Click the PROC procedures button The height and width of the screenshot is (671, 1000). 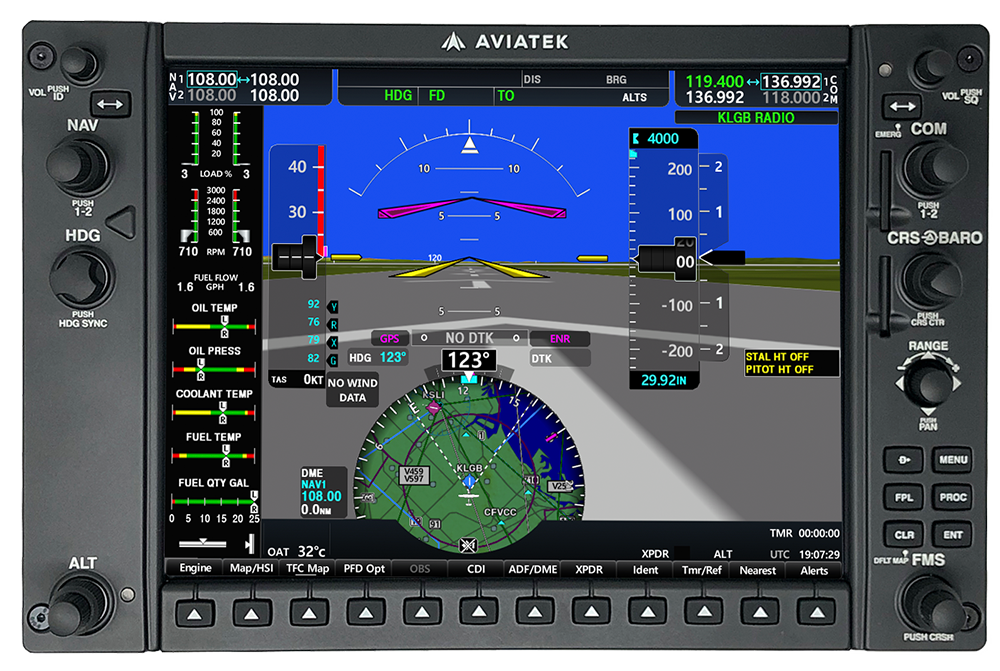pyautogui.click(x=953, y=498)
